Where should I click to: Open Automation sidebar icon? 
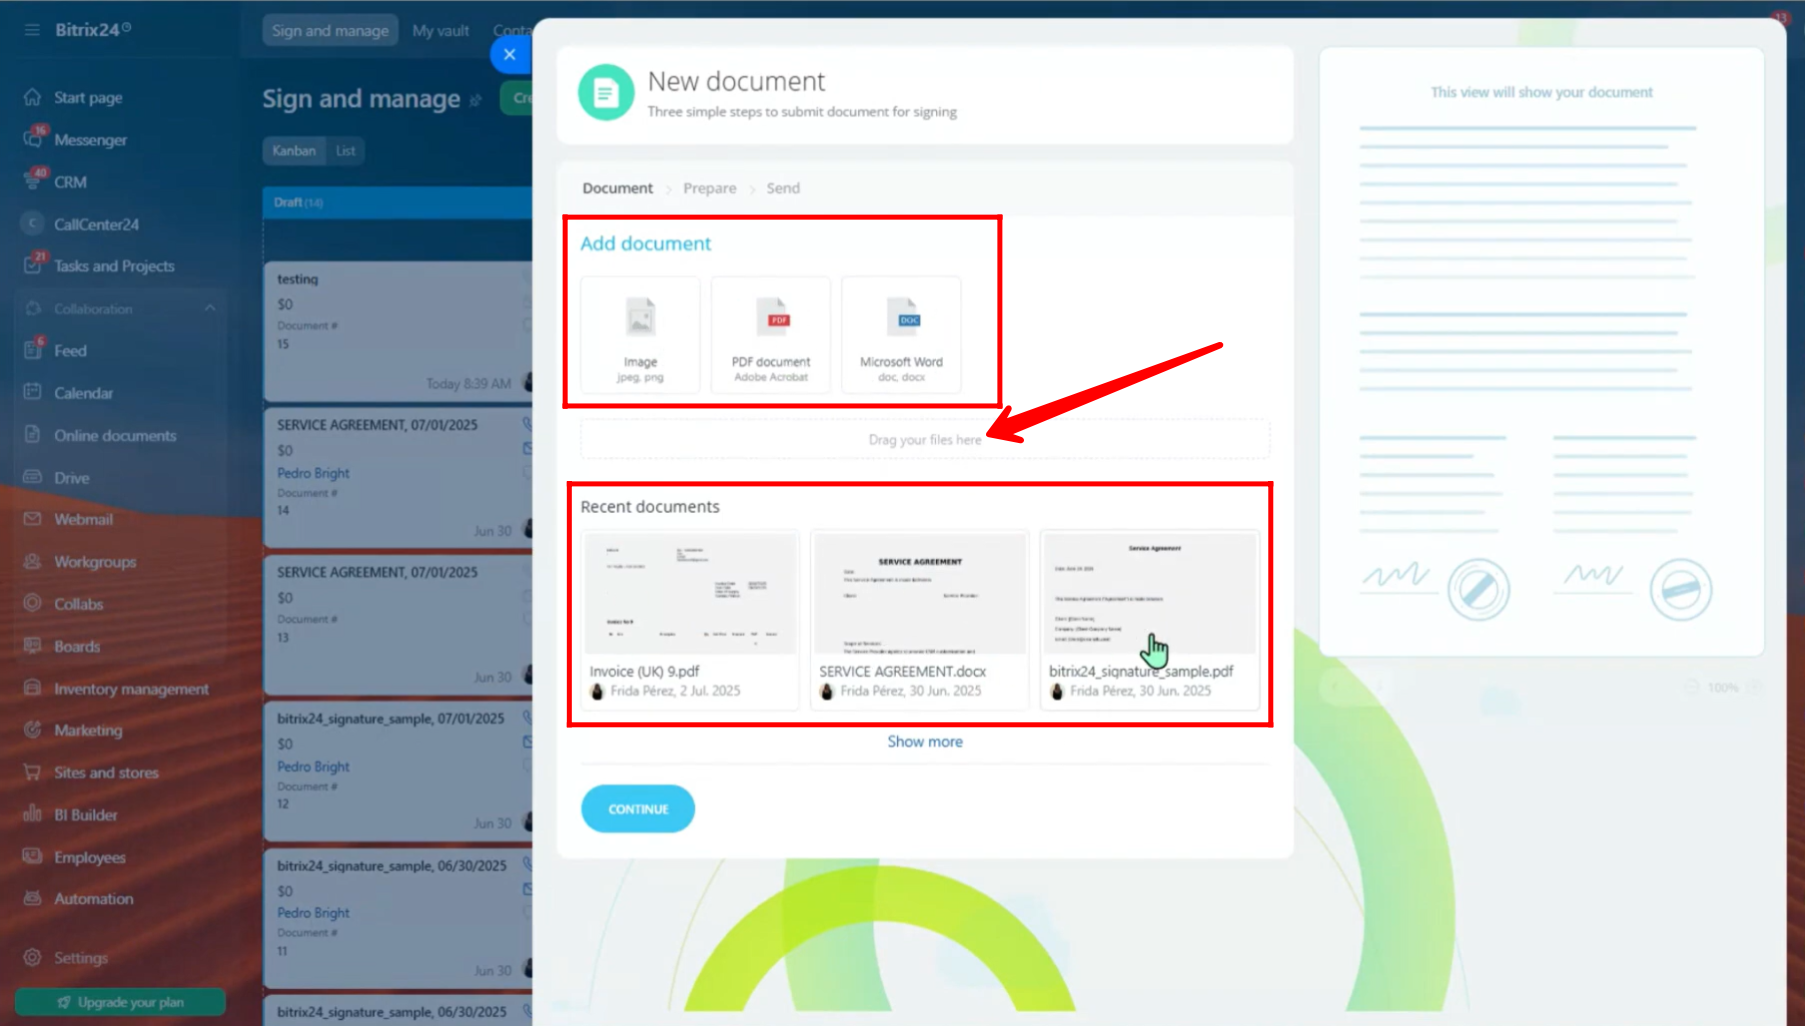coord(33,898)
